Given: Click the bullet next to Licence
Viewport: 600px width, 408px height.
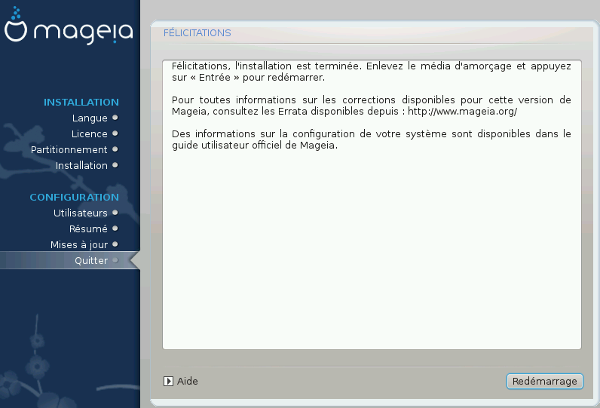Looking at the screenshot, I should click(115, 133).
